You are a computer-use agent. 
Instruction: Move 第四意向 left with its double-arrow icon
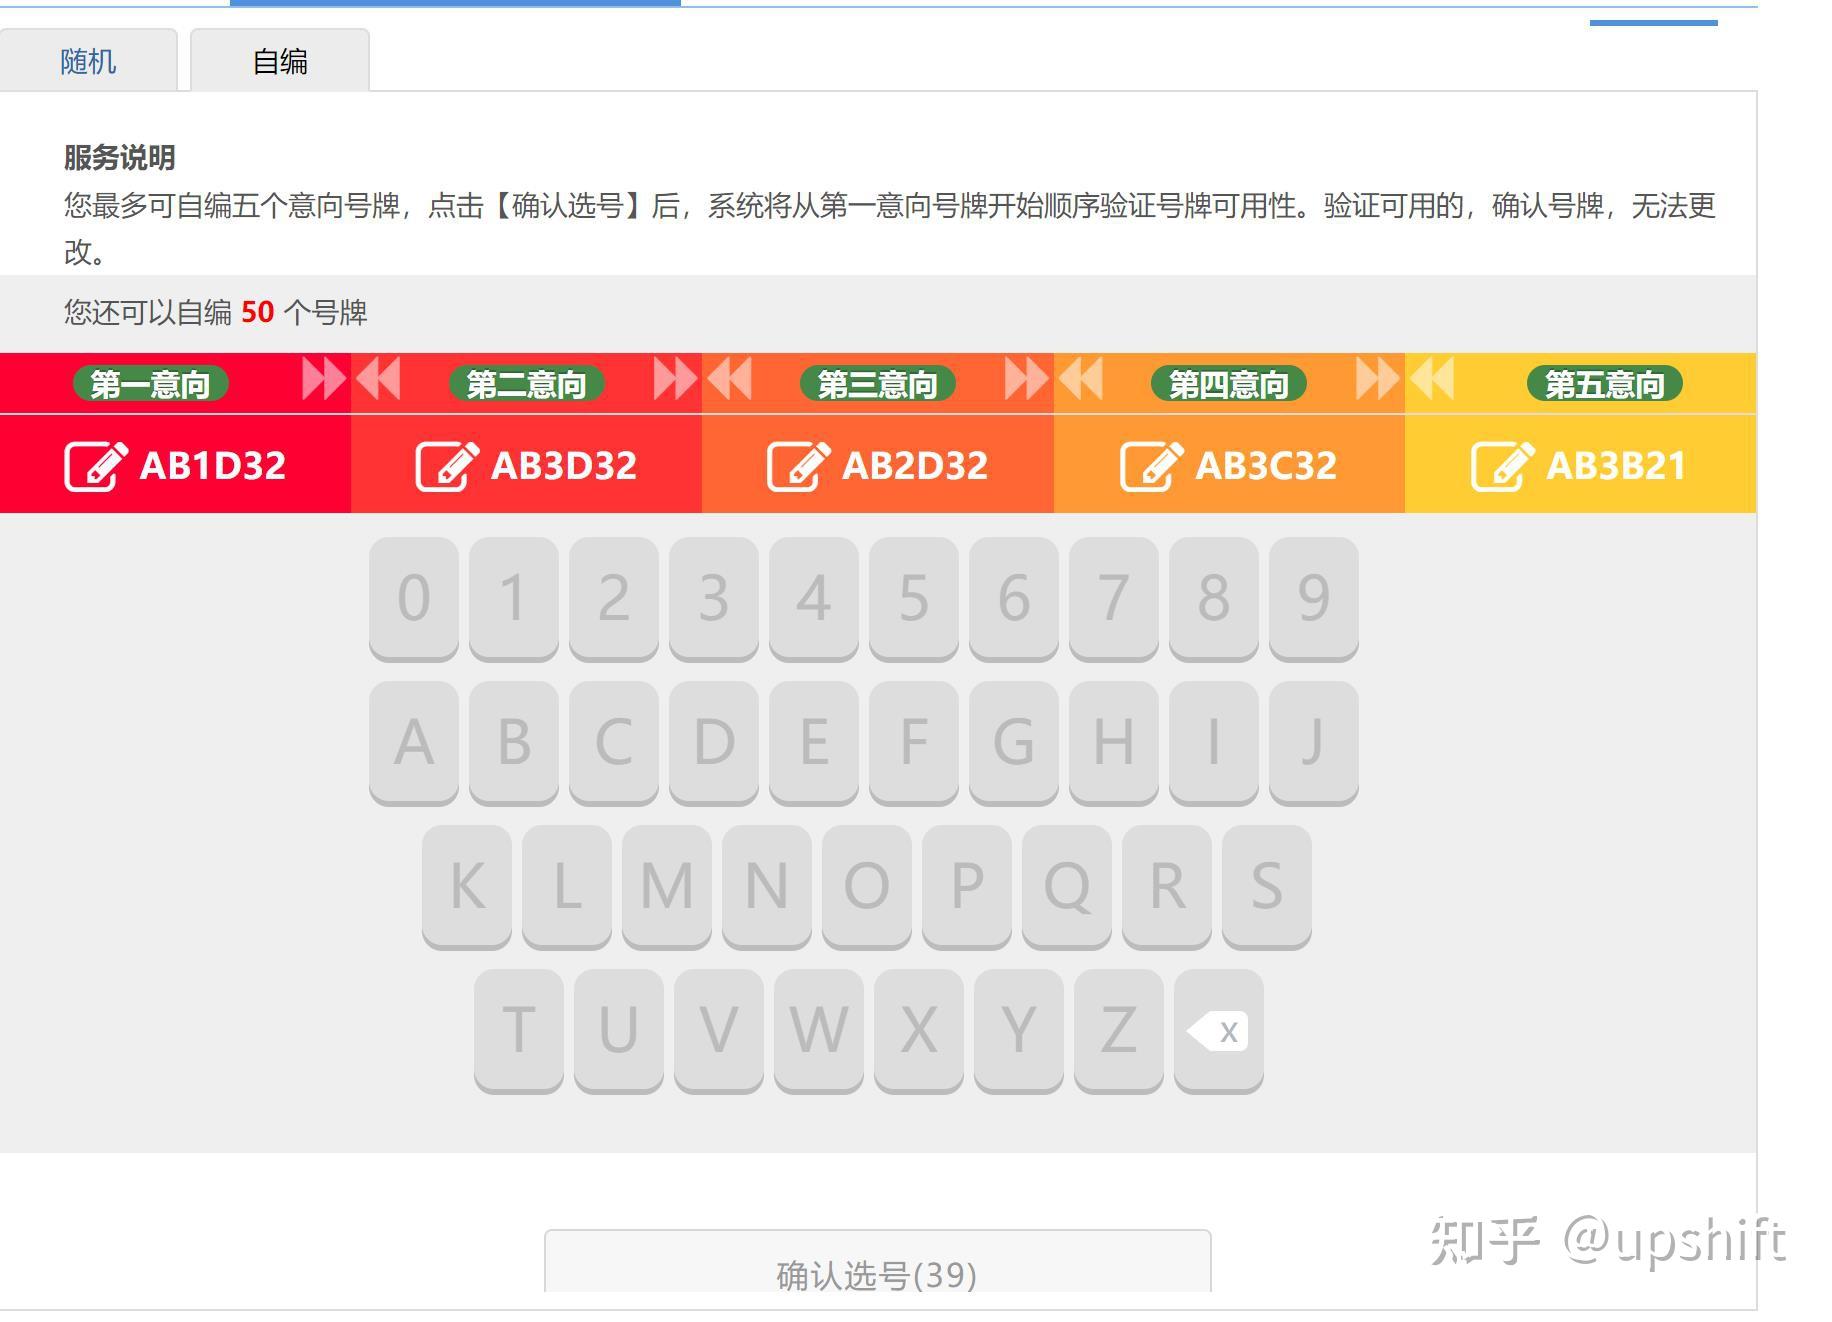1080,380
